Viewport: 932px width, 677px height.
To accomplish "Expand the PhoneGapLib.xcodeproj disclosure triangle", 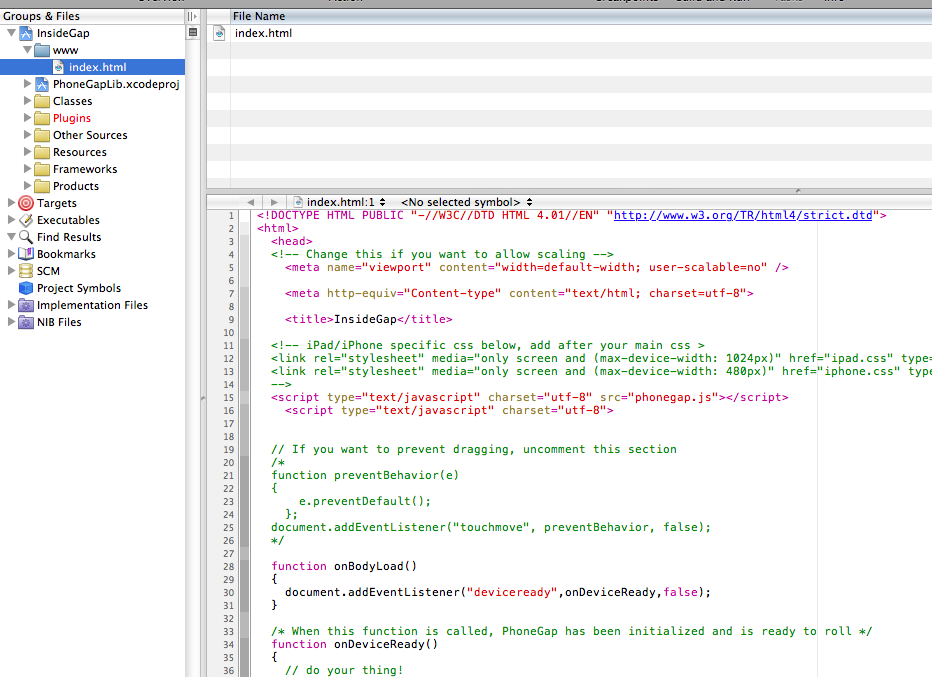I will pos(27,84).
